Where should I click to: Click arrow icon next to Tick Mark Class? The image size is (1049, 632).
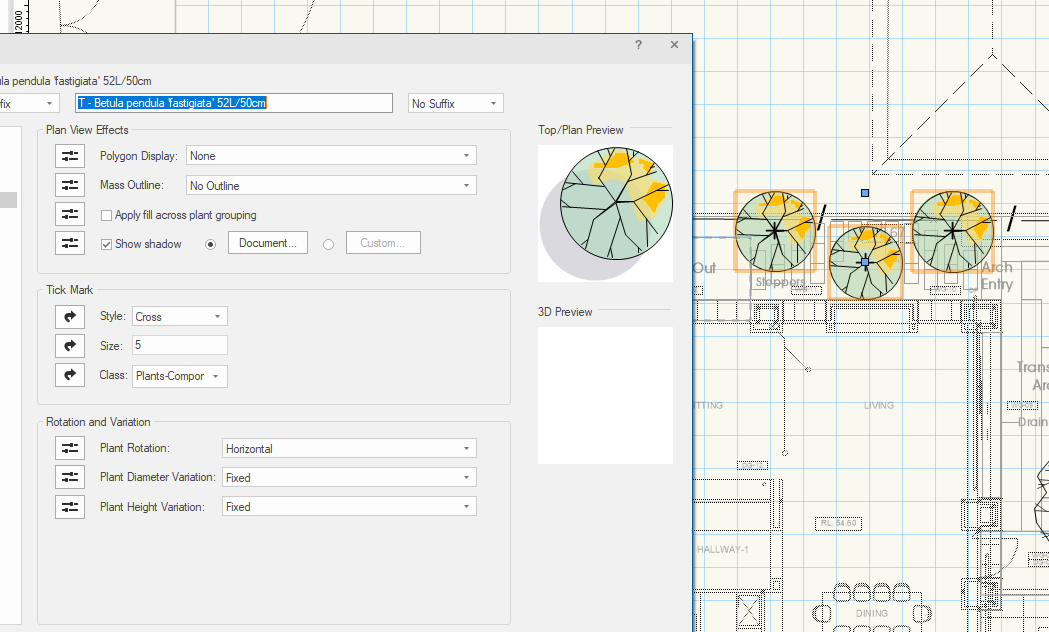click(69, 376)
